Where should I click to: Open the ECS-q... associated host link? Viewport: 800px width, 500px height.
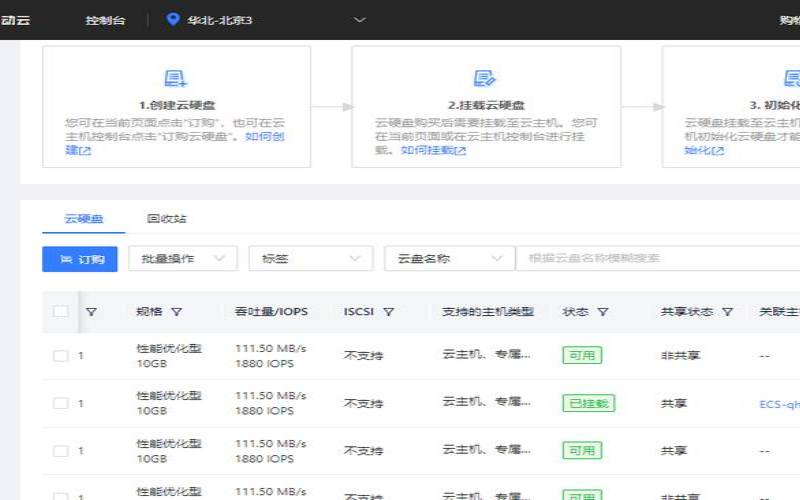pos(780,405)
